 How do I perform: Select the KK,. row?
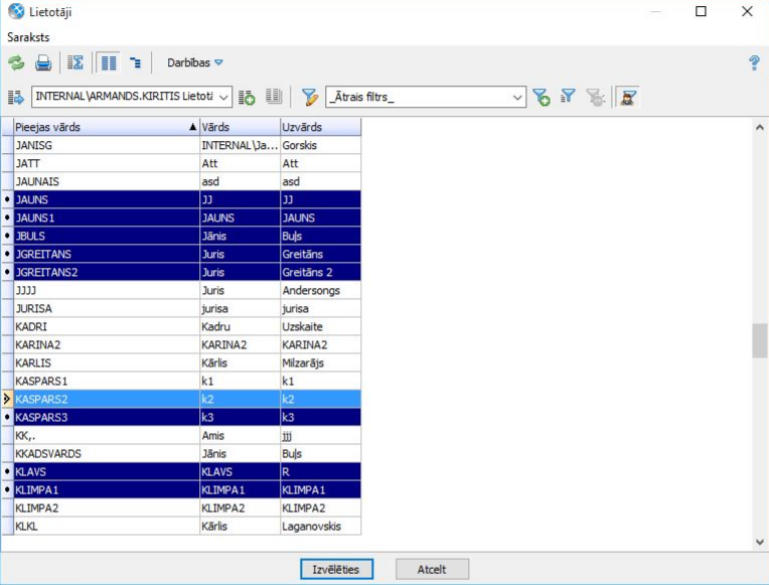pos(187,435)
